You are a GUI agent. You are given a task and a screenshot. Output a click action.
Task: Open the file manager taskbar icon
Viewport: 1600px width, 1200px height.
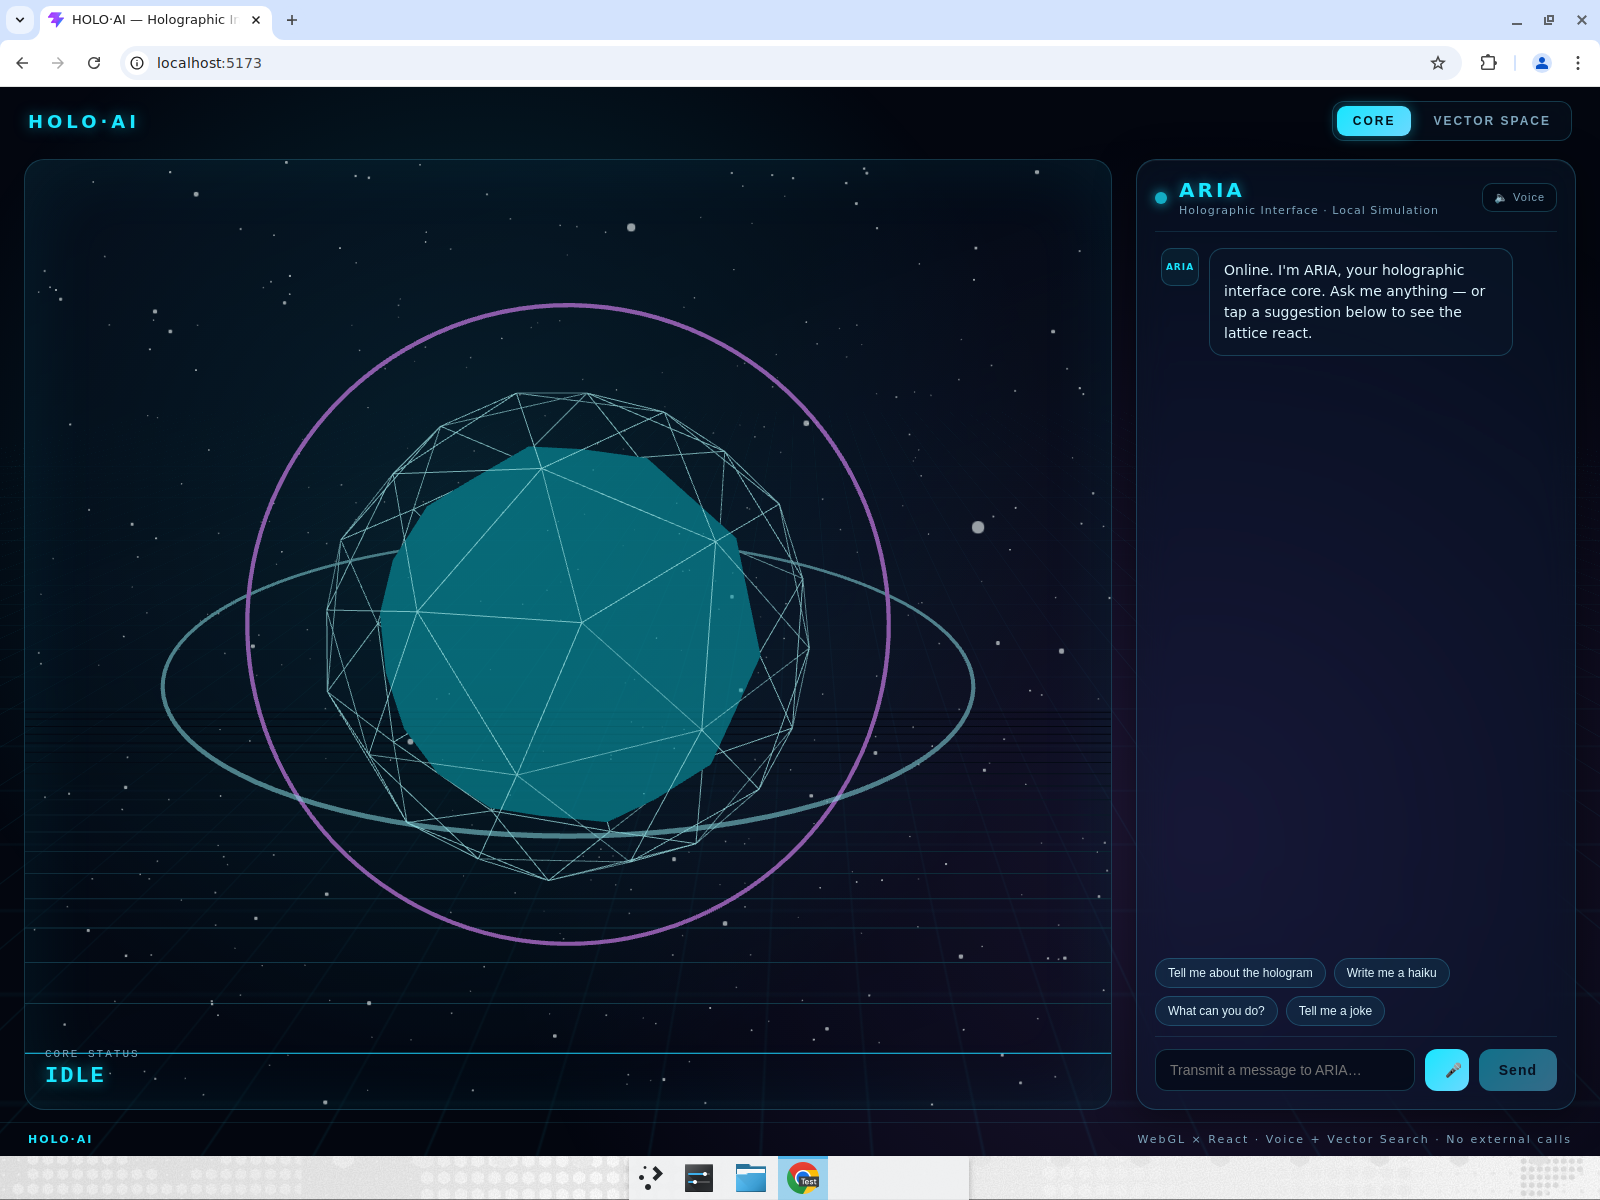pyautogui.click(x=751, y=1178)
